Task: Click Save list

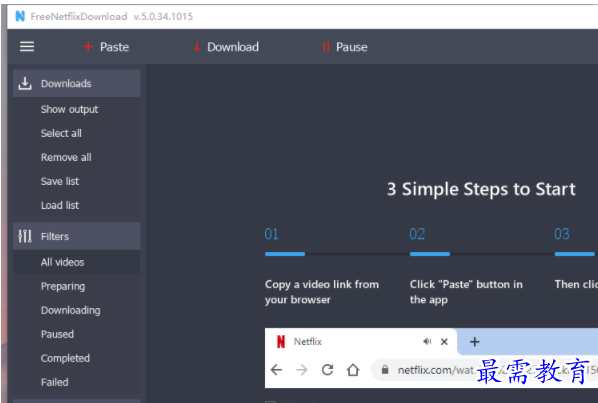Action: tap(60, 181)
